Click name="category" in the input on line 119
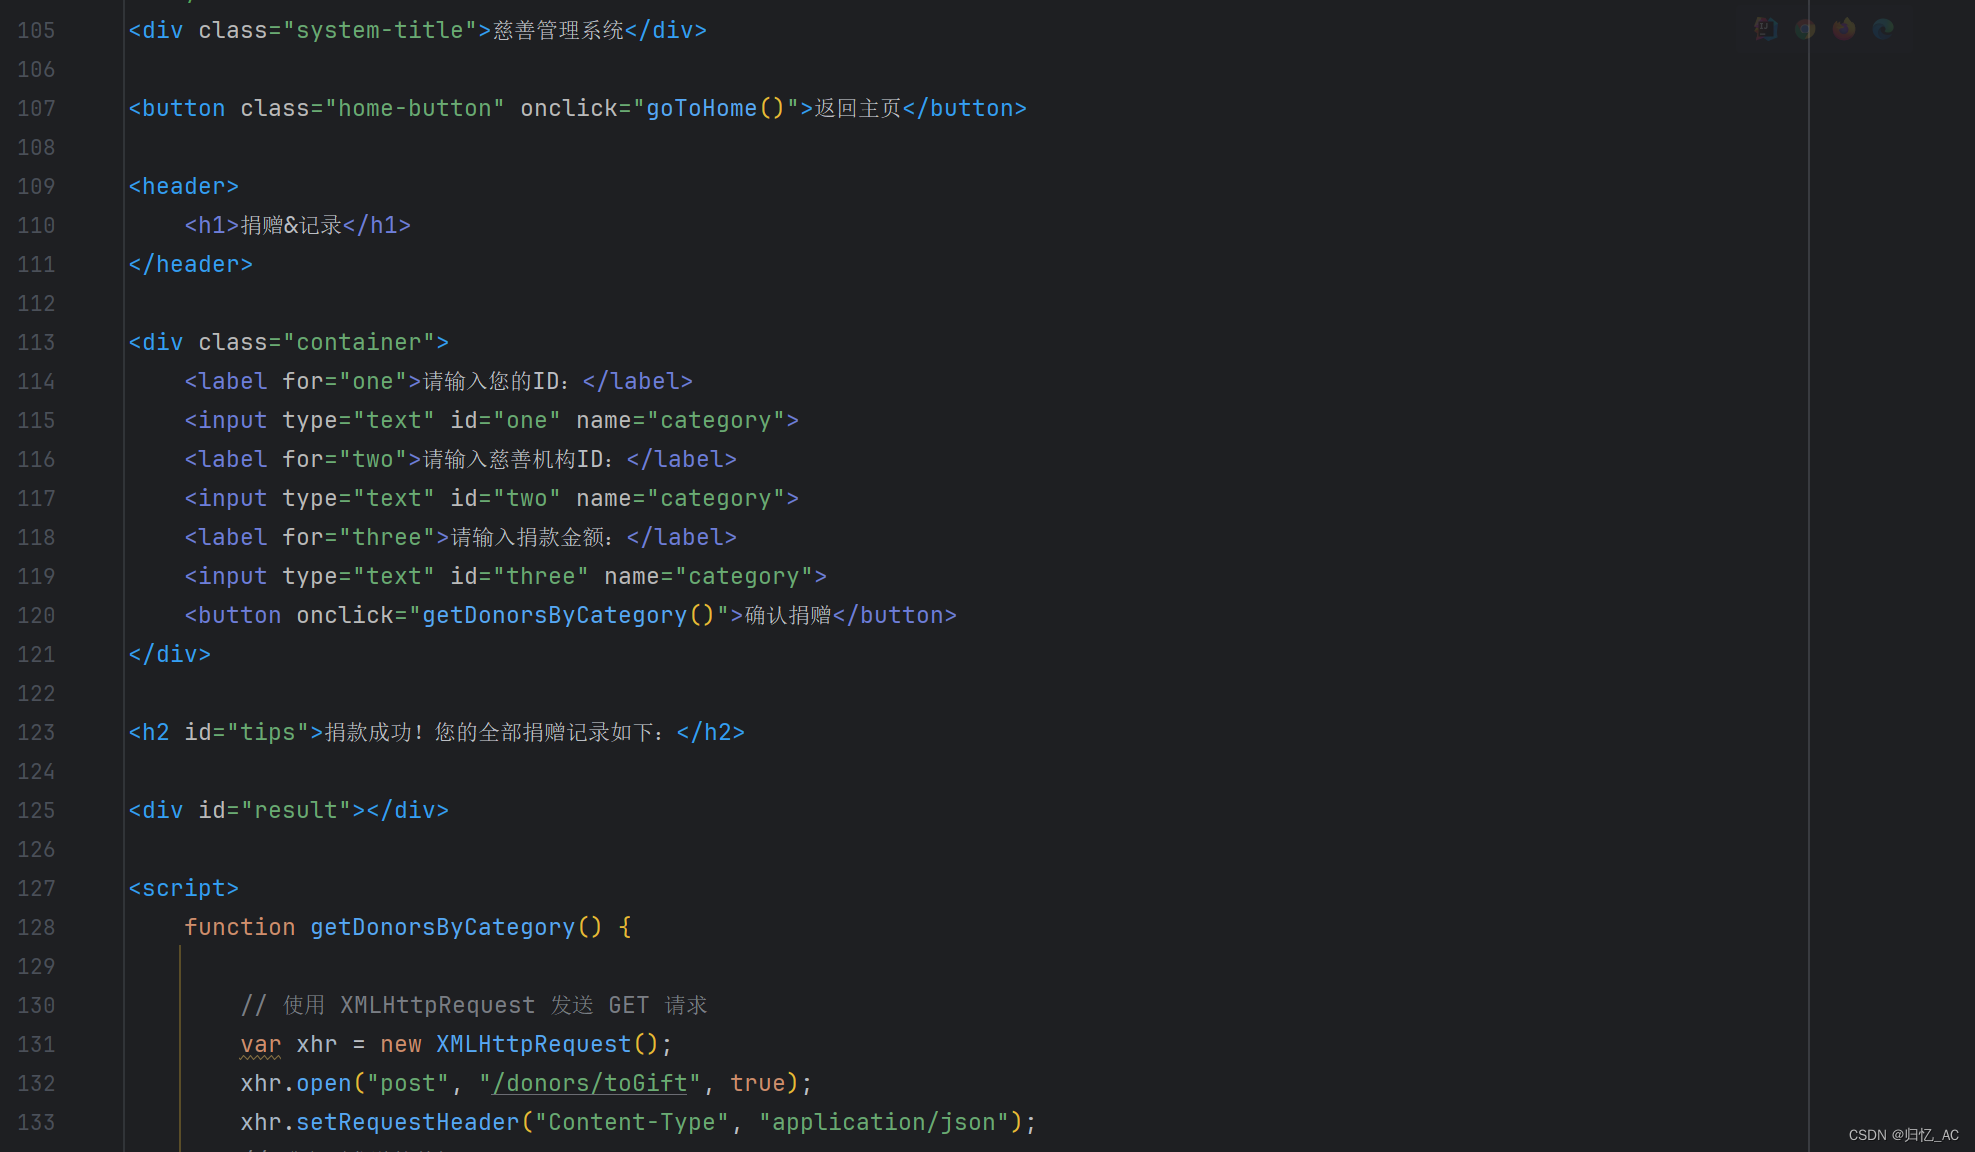 [709, 576]
